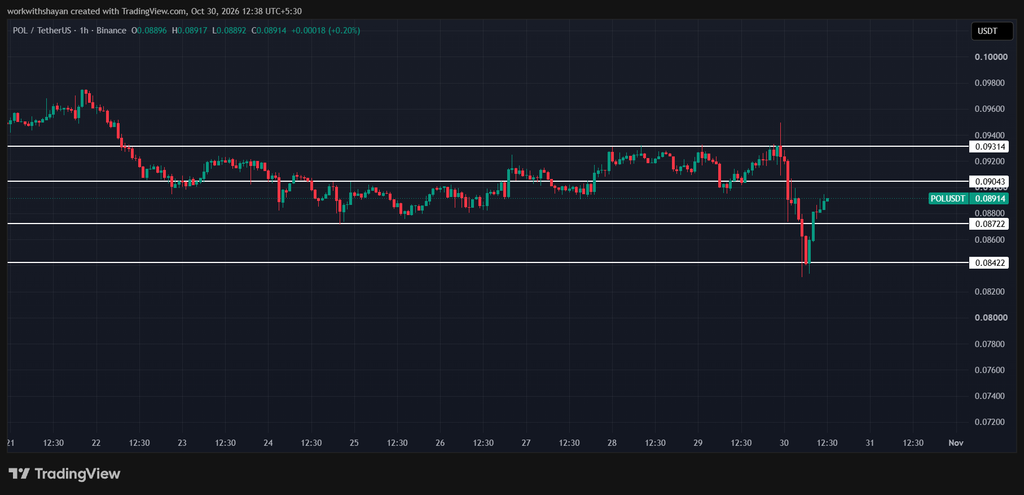The image size is (1024, 495).
Task: Click the 0.09800 price axis label
Action: point(991,83)
